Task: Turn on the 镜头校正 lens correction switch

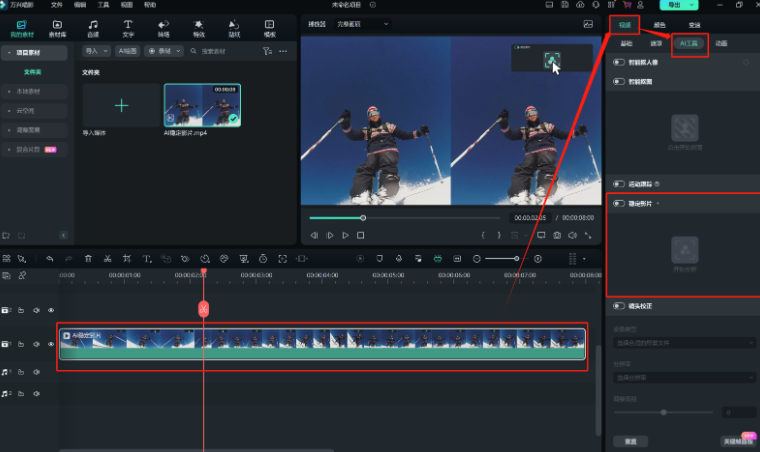Action: [620, 308]
